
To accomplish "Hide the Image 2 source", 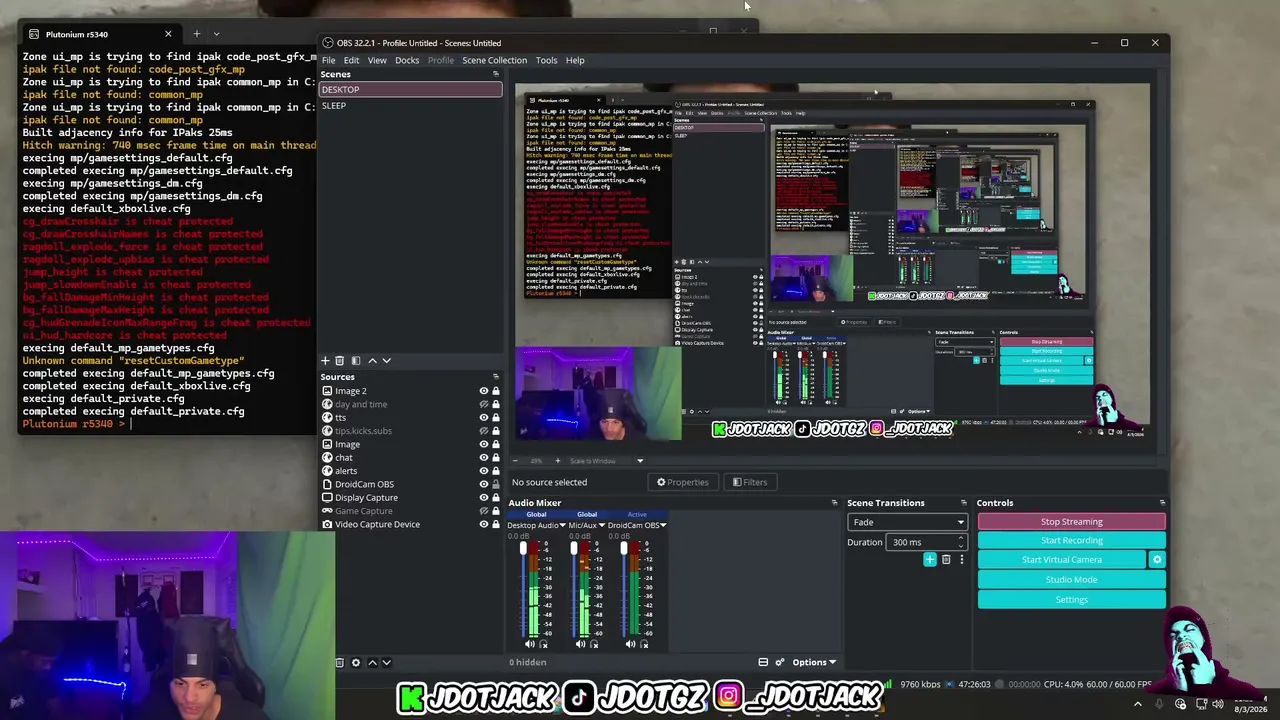I will 484,391.
